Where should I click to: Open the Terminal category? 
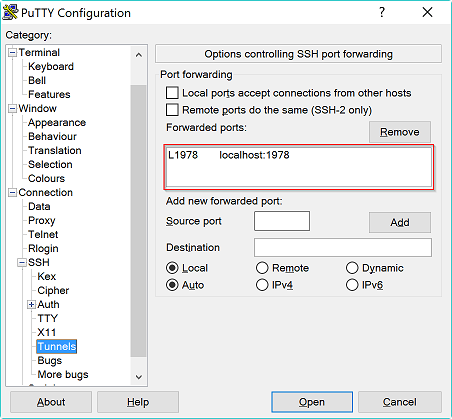pos(39,52)
